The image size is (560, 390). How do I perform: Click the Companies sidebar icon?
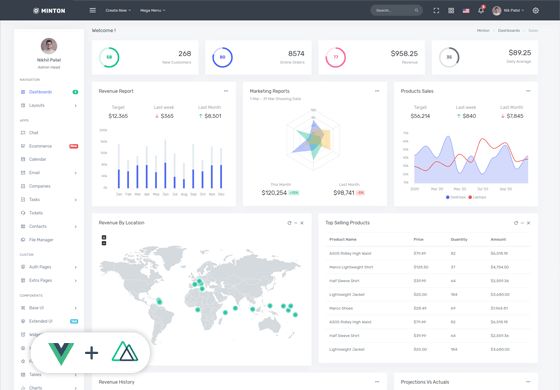pyautogui.click(x=23, y=186)
